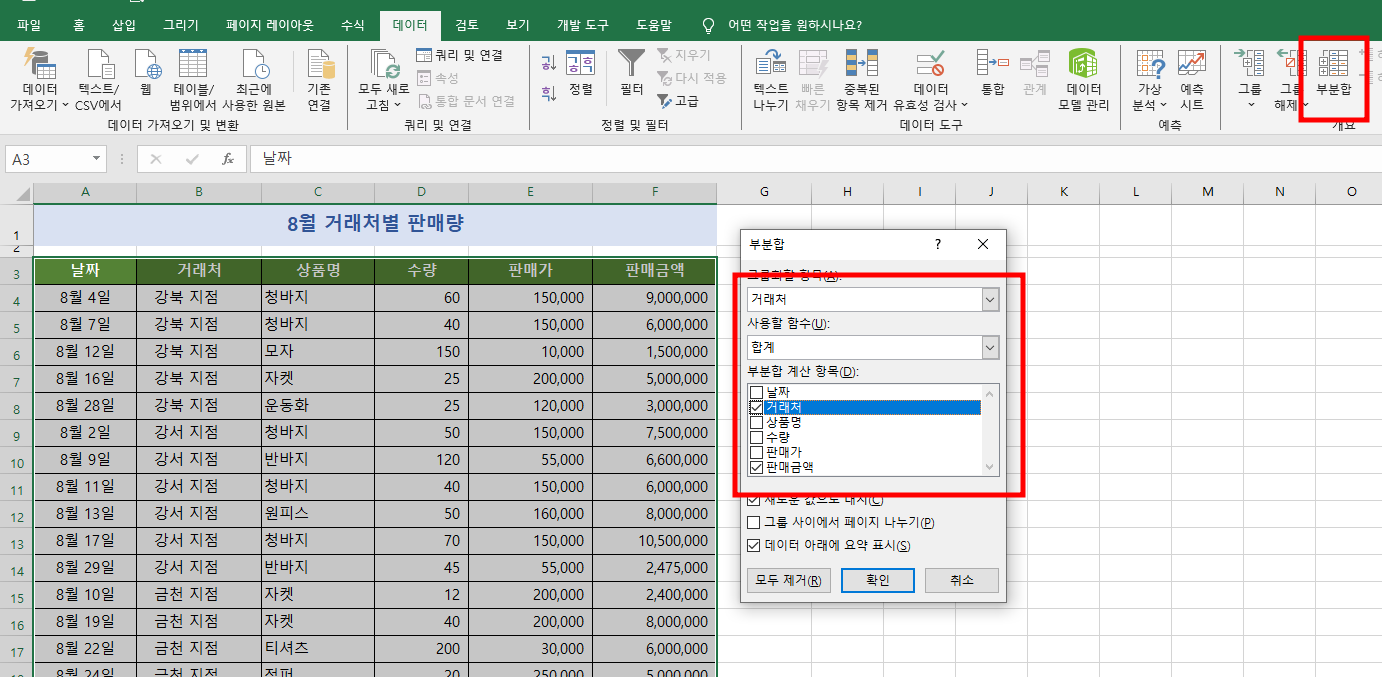Uncheck 판매금액 in subtotal items list
This screenshot has height=677, width=1382.
coord(757,467)
